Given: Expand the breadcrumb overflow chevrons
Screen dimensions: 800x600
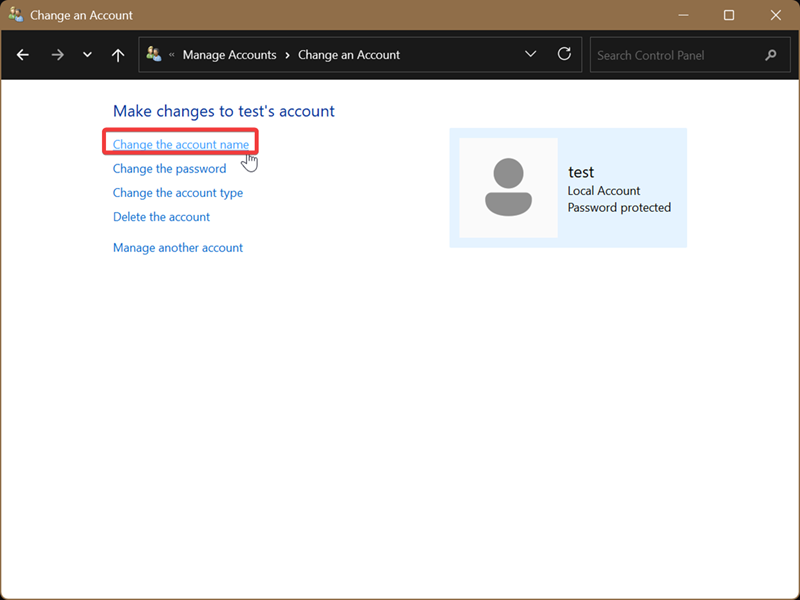Looking at the screenshot, I should point(171,55).
